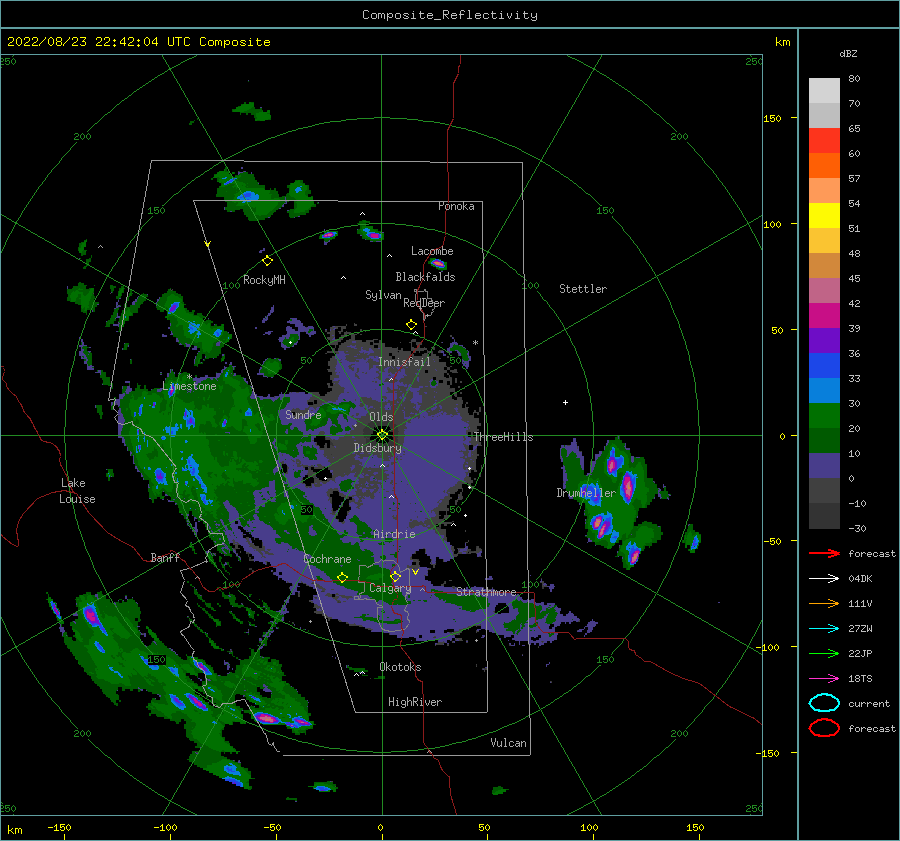Click the Lake Louise label

[77, 491]
